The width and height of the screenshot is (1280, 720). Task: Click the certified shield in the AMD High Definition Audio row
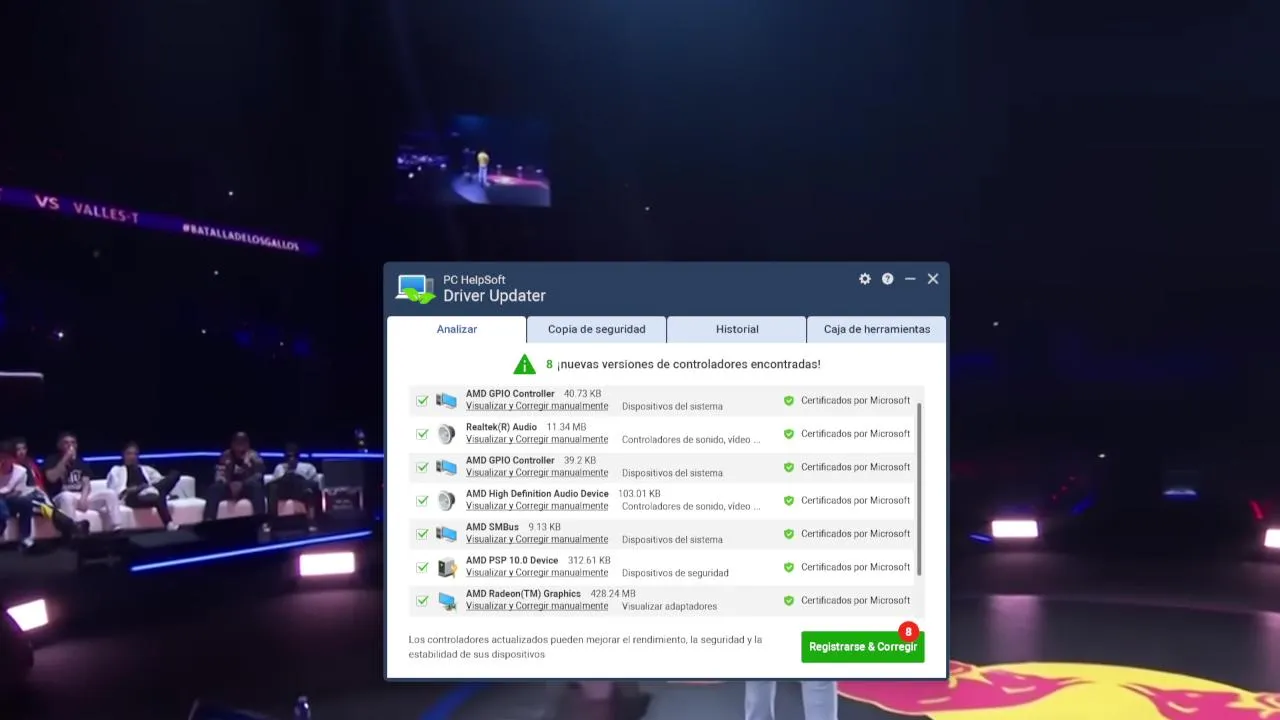[x=789, y=500]
